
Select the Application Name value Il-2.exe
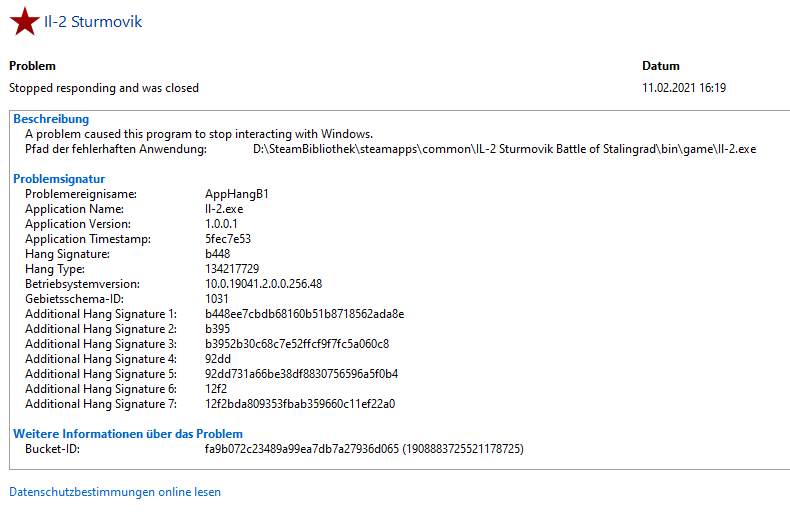224,209
